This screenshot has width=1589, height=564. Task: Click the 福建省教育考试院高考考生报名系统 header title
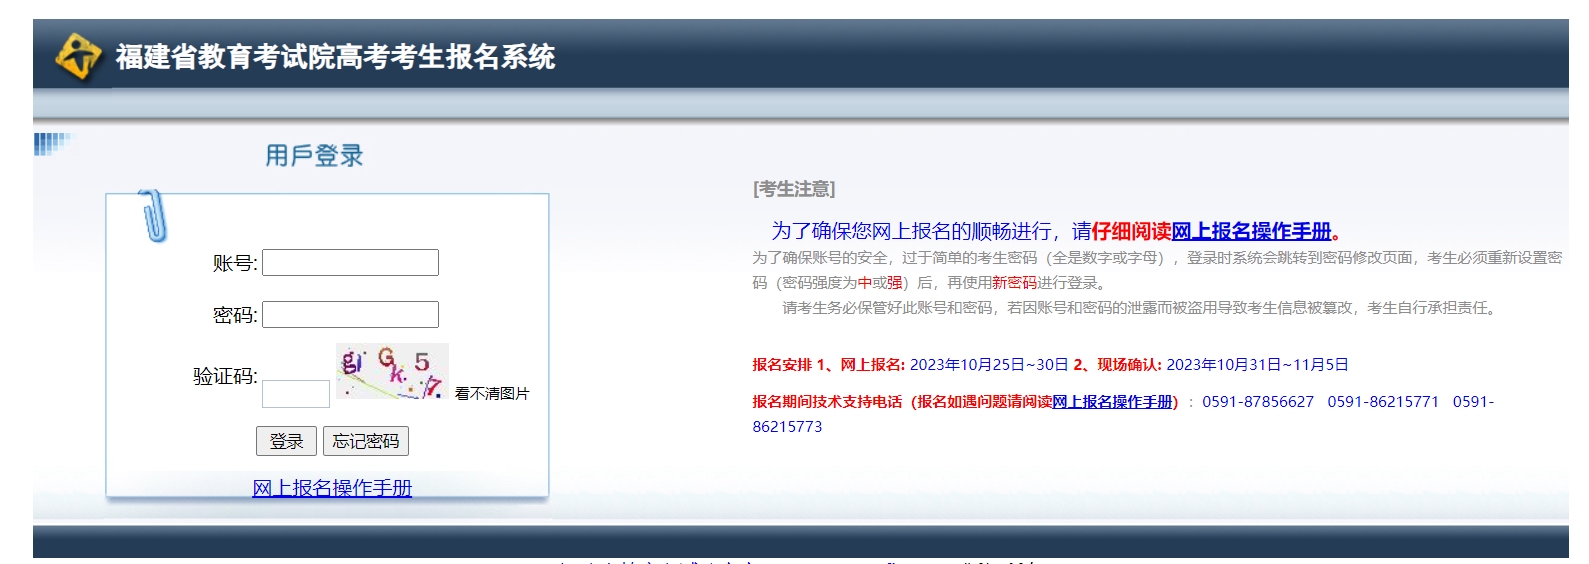tap(335, 57)
